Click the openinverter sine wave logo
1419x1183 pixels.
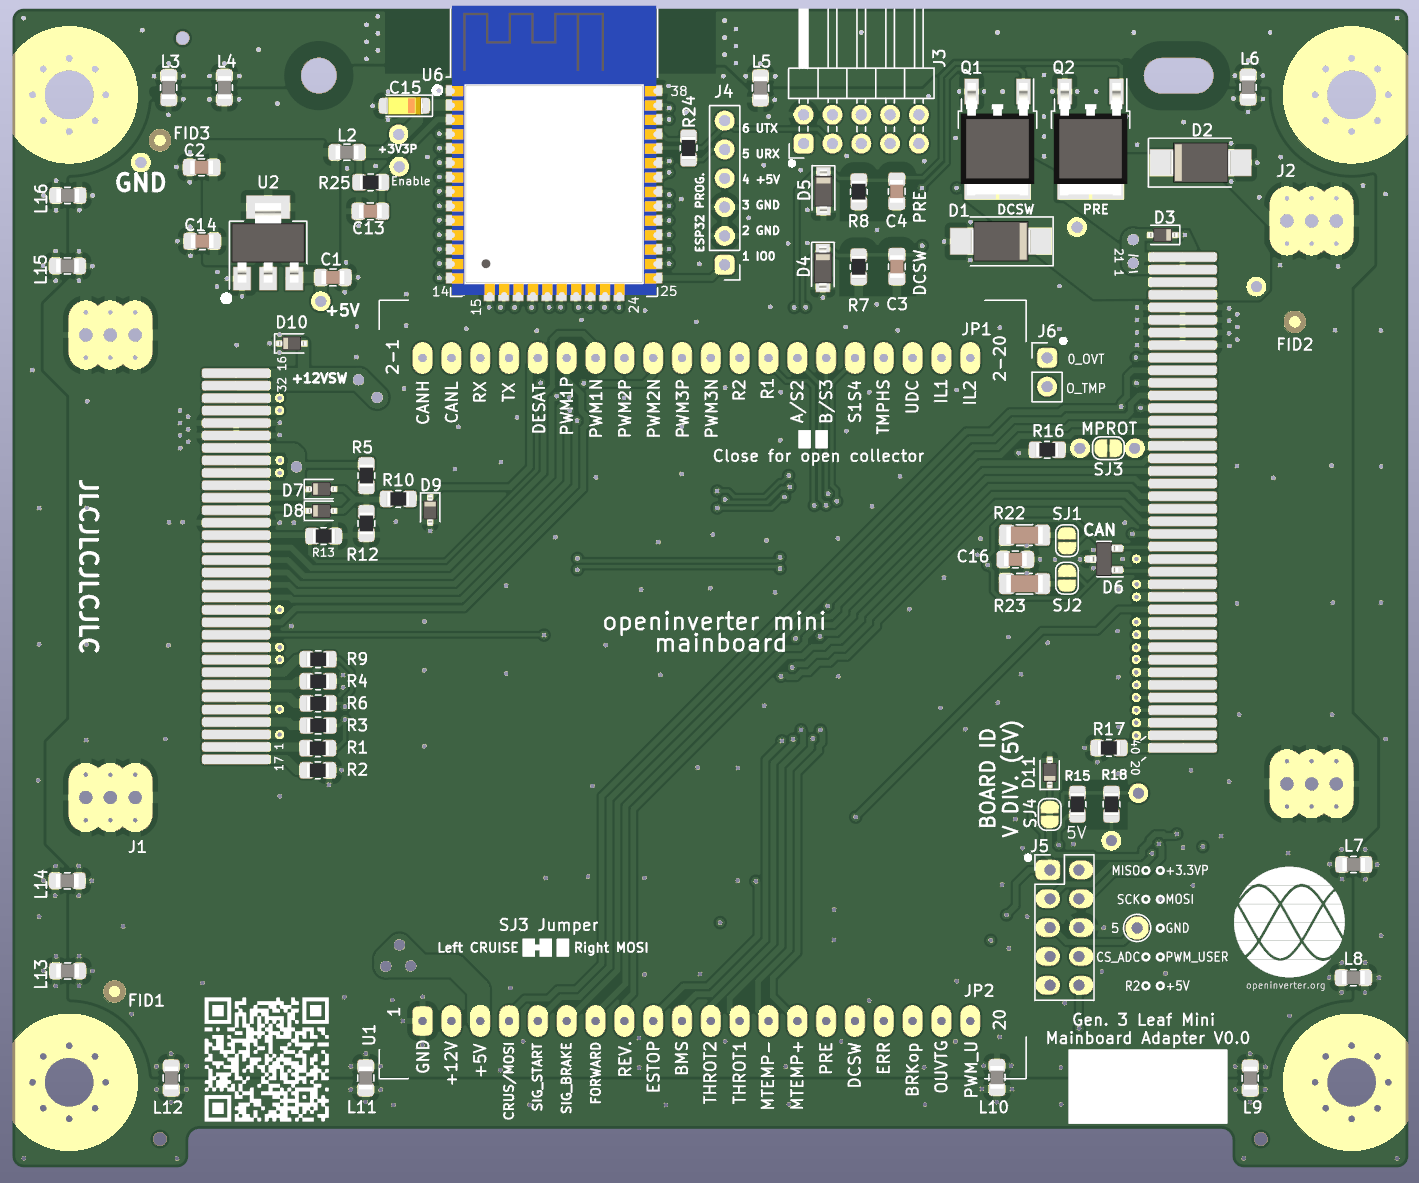click(1288, 922)
